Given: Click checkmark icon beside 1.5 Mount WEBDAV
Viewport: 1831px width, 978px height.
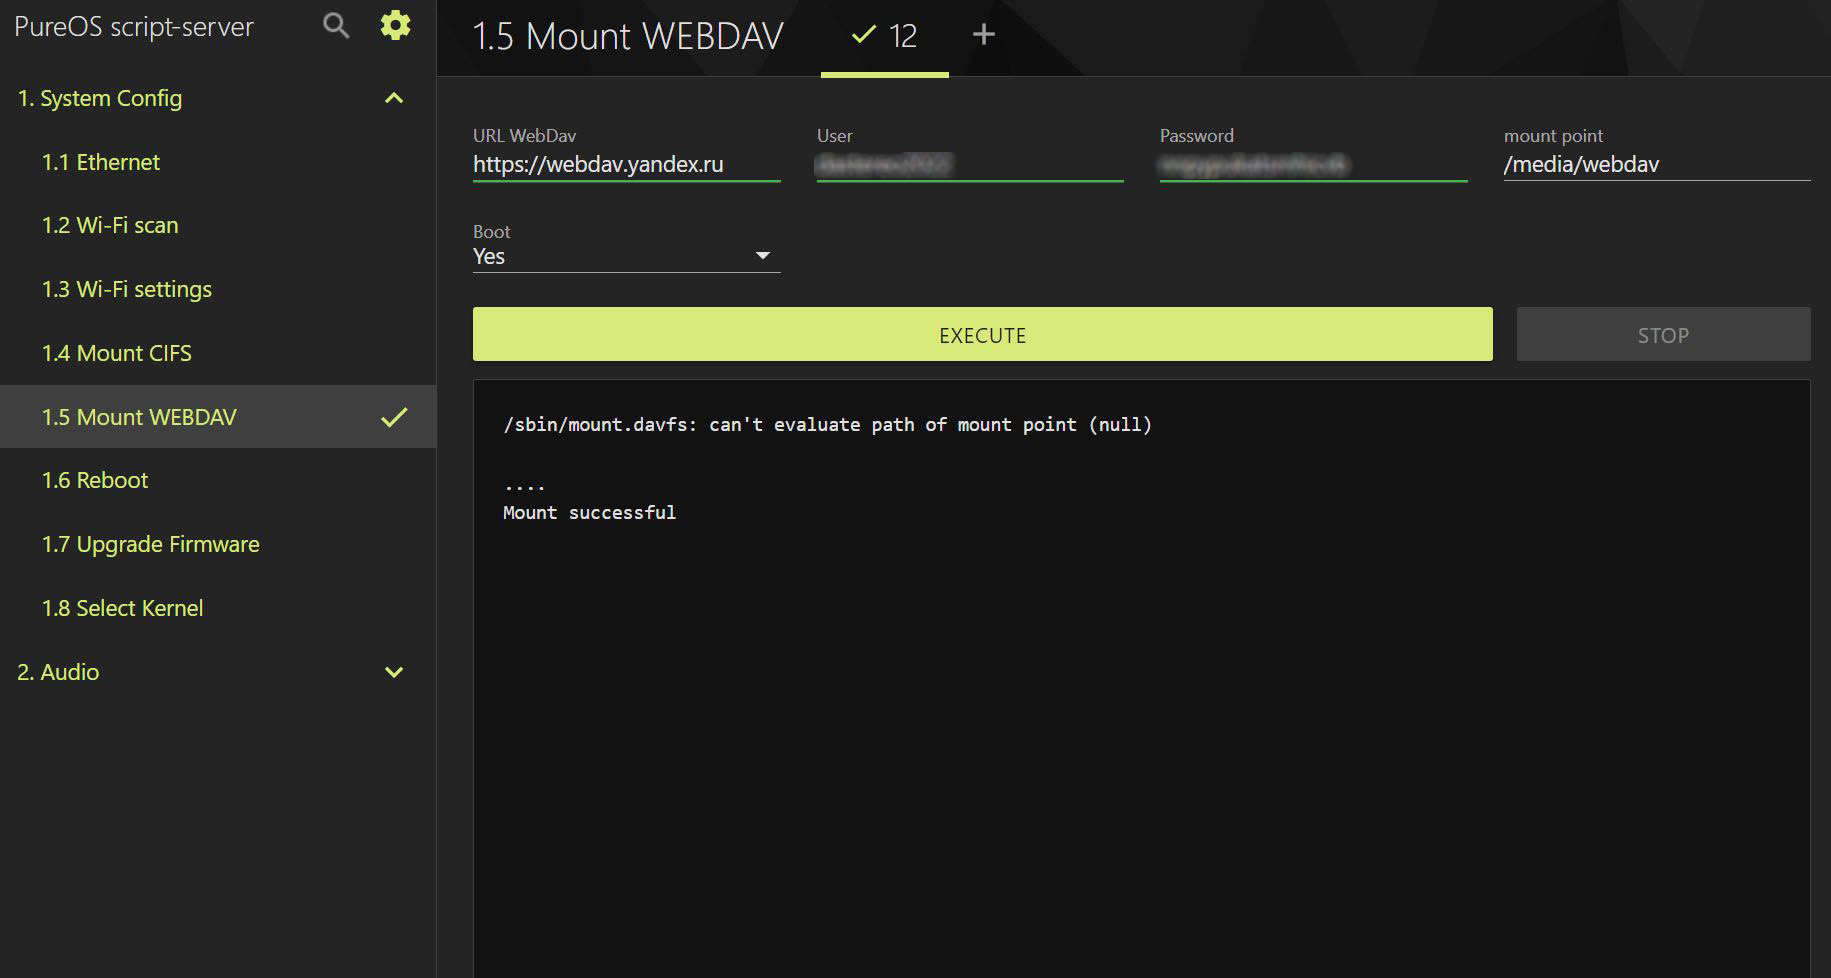Looking at the screenshot, I should [394, 417].
